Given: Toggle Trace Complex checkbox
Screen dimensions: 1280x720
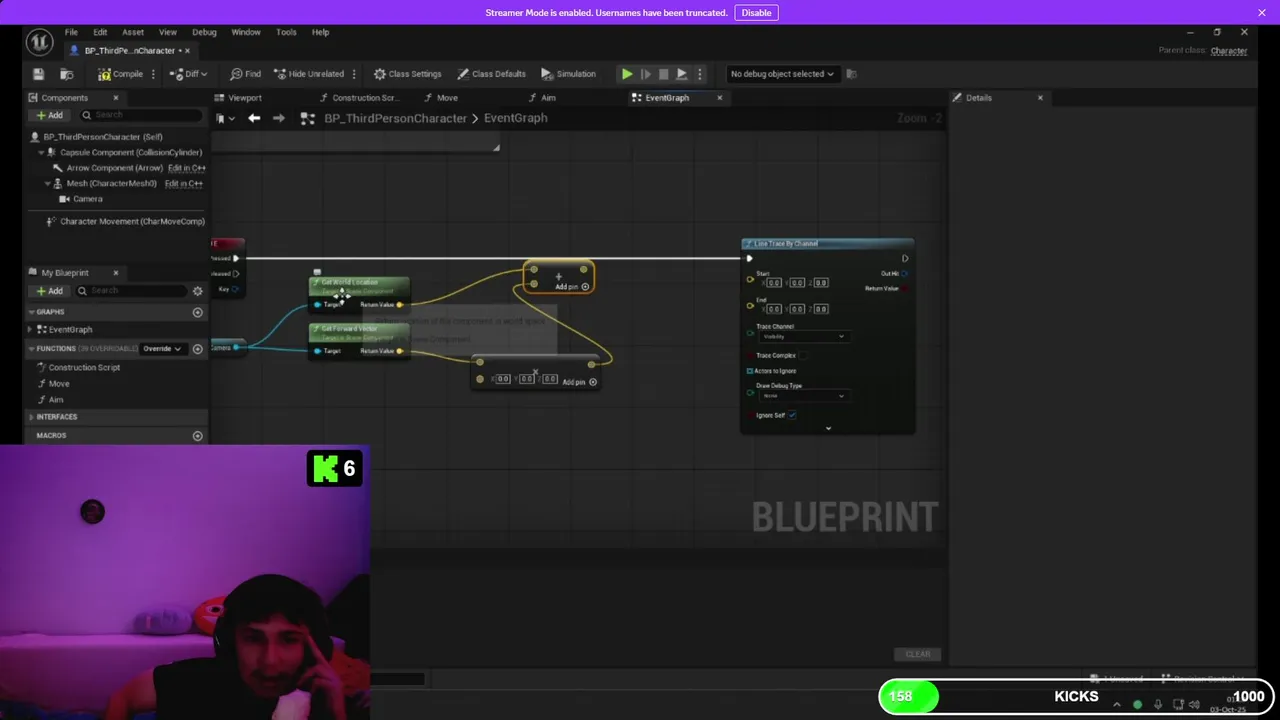Looking at the screenshot, I should tap(802, 355).
